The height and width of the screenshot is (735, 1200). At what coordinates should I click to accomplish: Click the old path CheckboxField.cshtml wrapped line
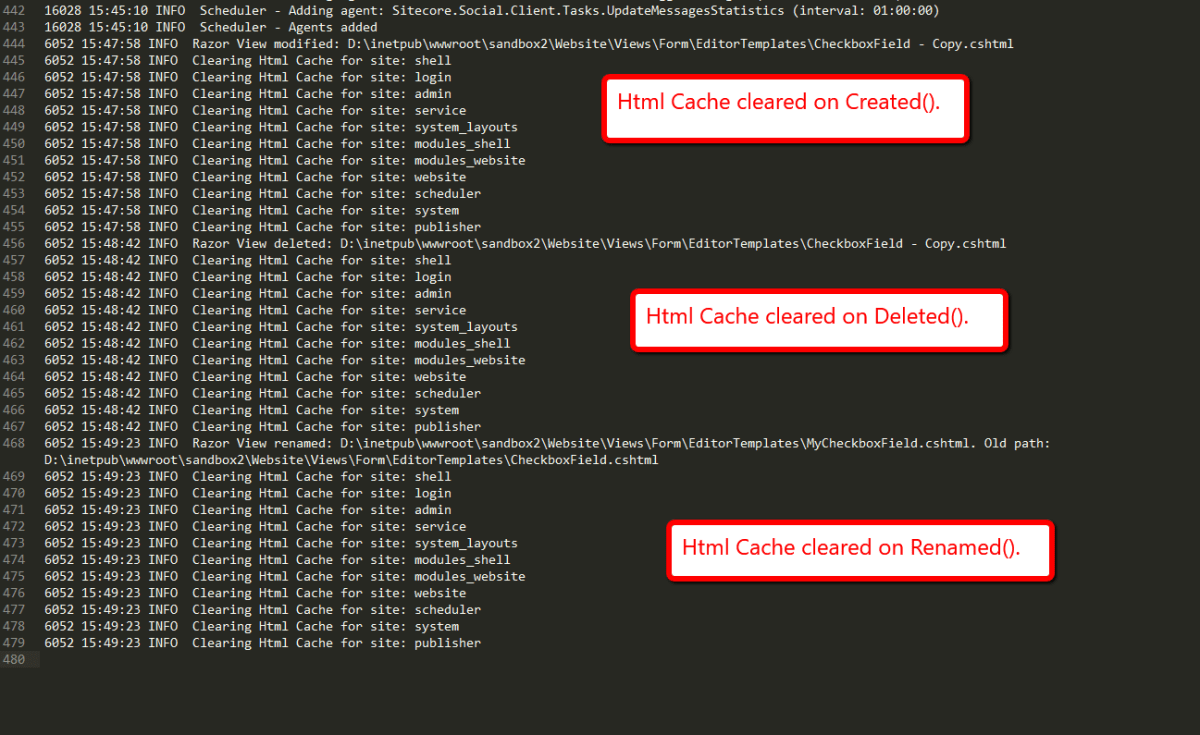tap(351, 460)
